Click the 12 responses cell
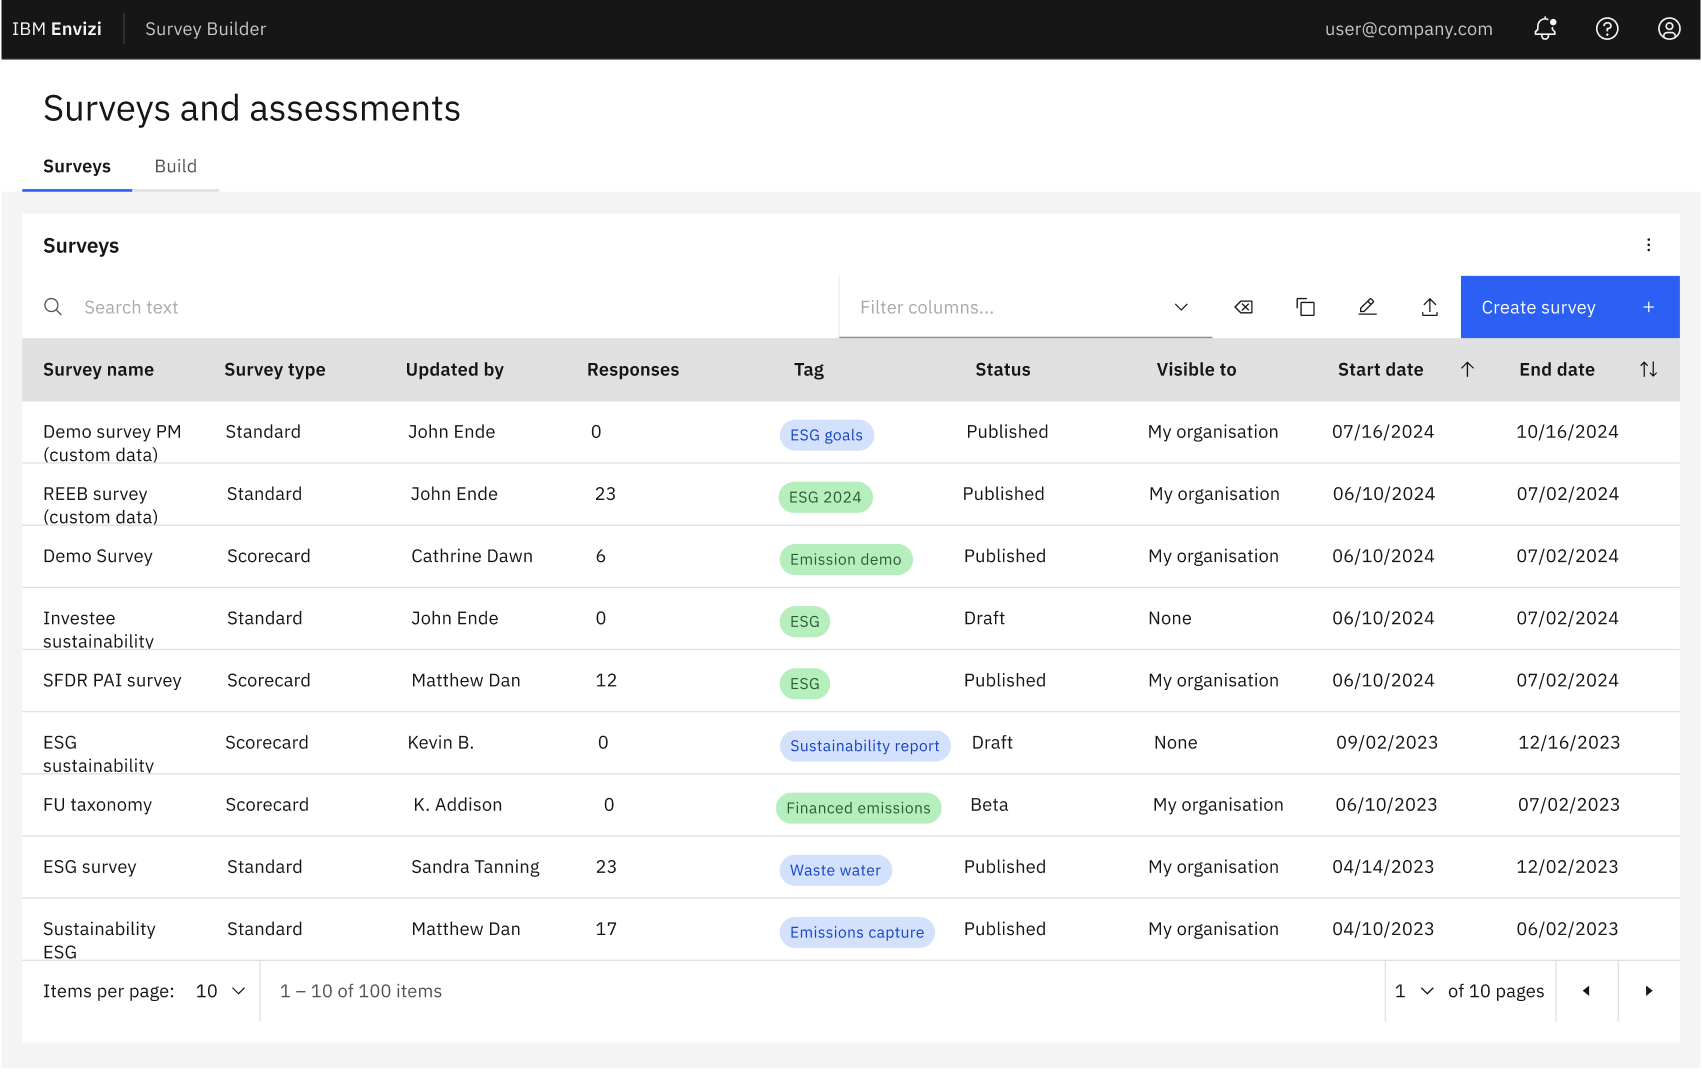Viewport: 1702px width, 1076px height. tap(606, 680)
